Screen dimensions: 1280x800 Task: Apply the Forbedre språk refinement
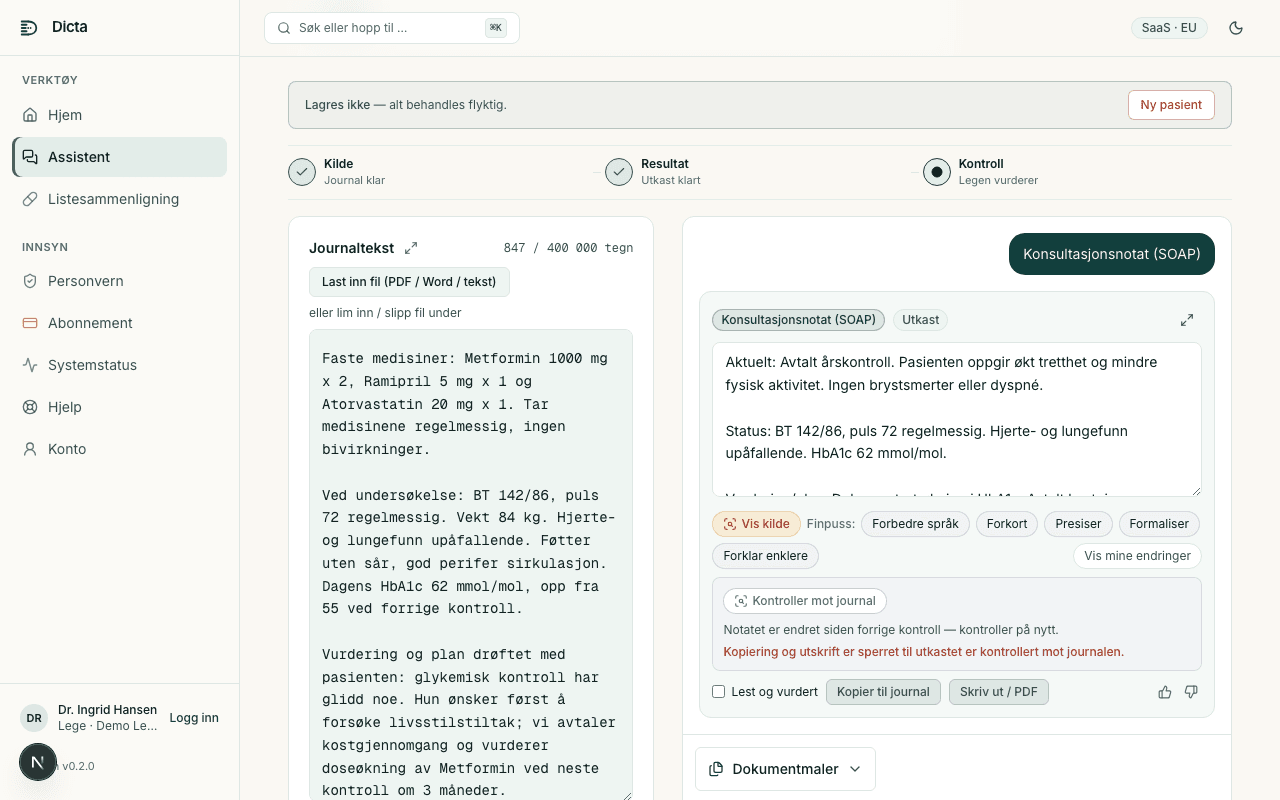tap(915, 524)
